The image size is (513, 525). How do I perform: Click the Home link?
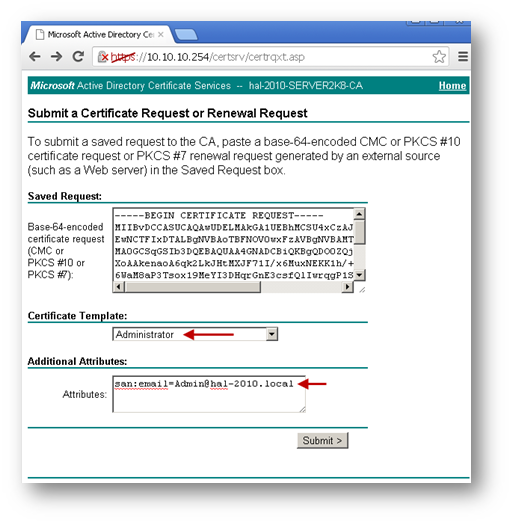[452, 86]
